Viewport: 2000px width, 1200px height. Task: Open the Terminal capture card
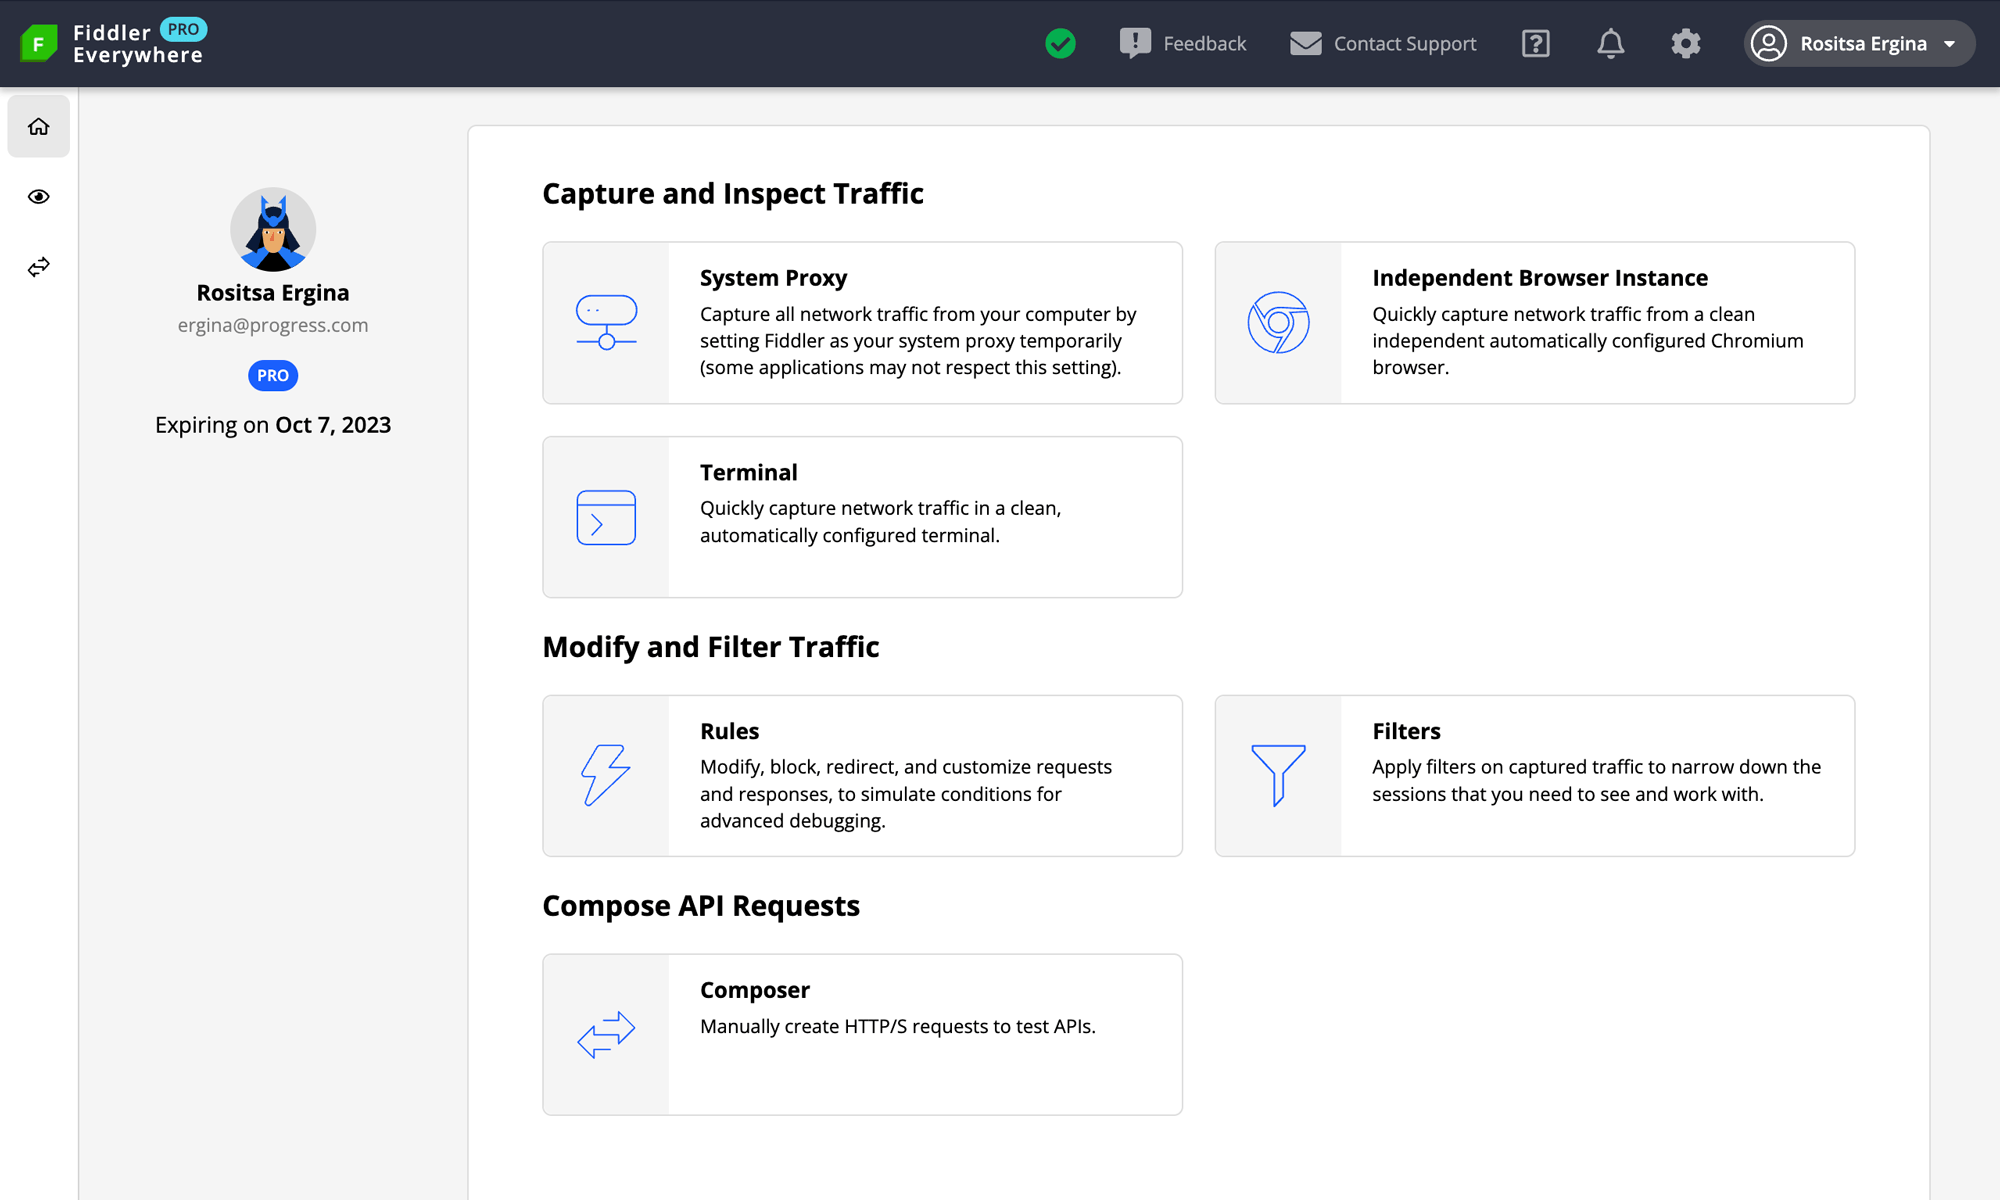[x=862, y=517]
